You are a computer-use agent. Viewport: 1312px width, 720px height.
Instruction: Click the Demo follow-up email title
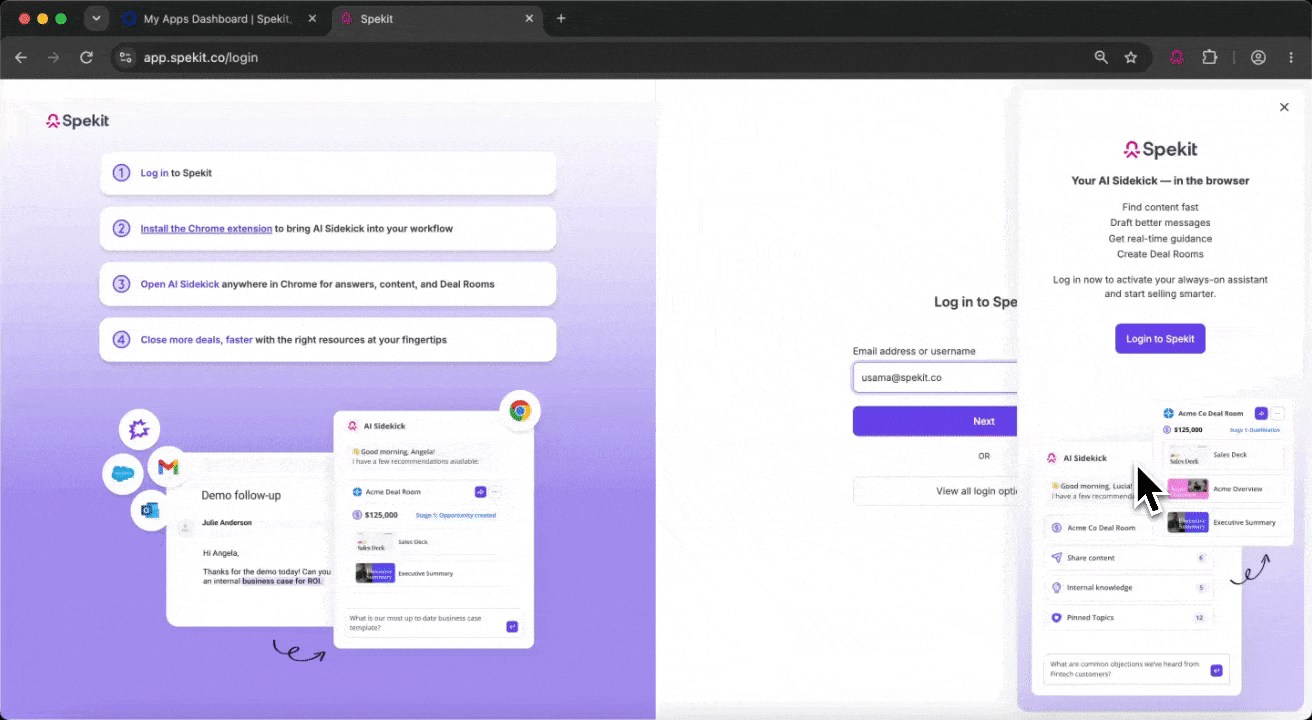tap(241, 495)
